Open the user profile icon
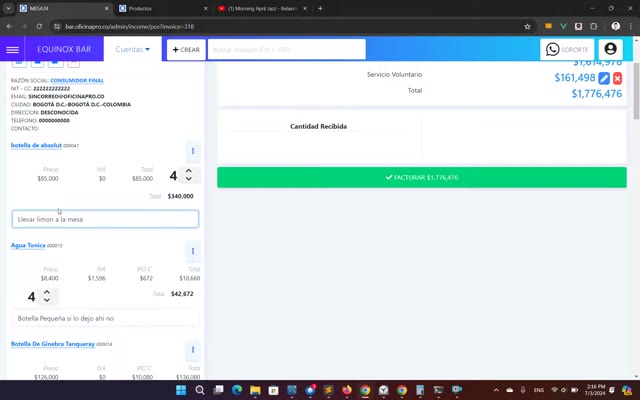This screenshot has width=640, height=400. click(610, 49)
